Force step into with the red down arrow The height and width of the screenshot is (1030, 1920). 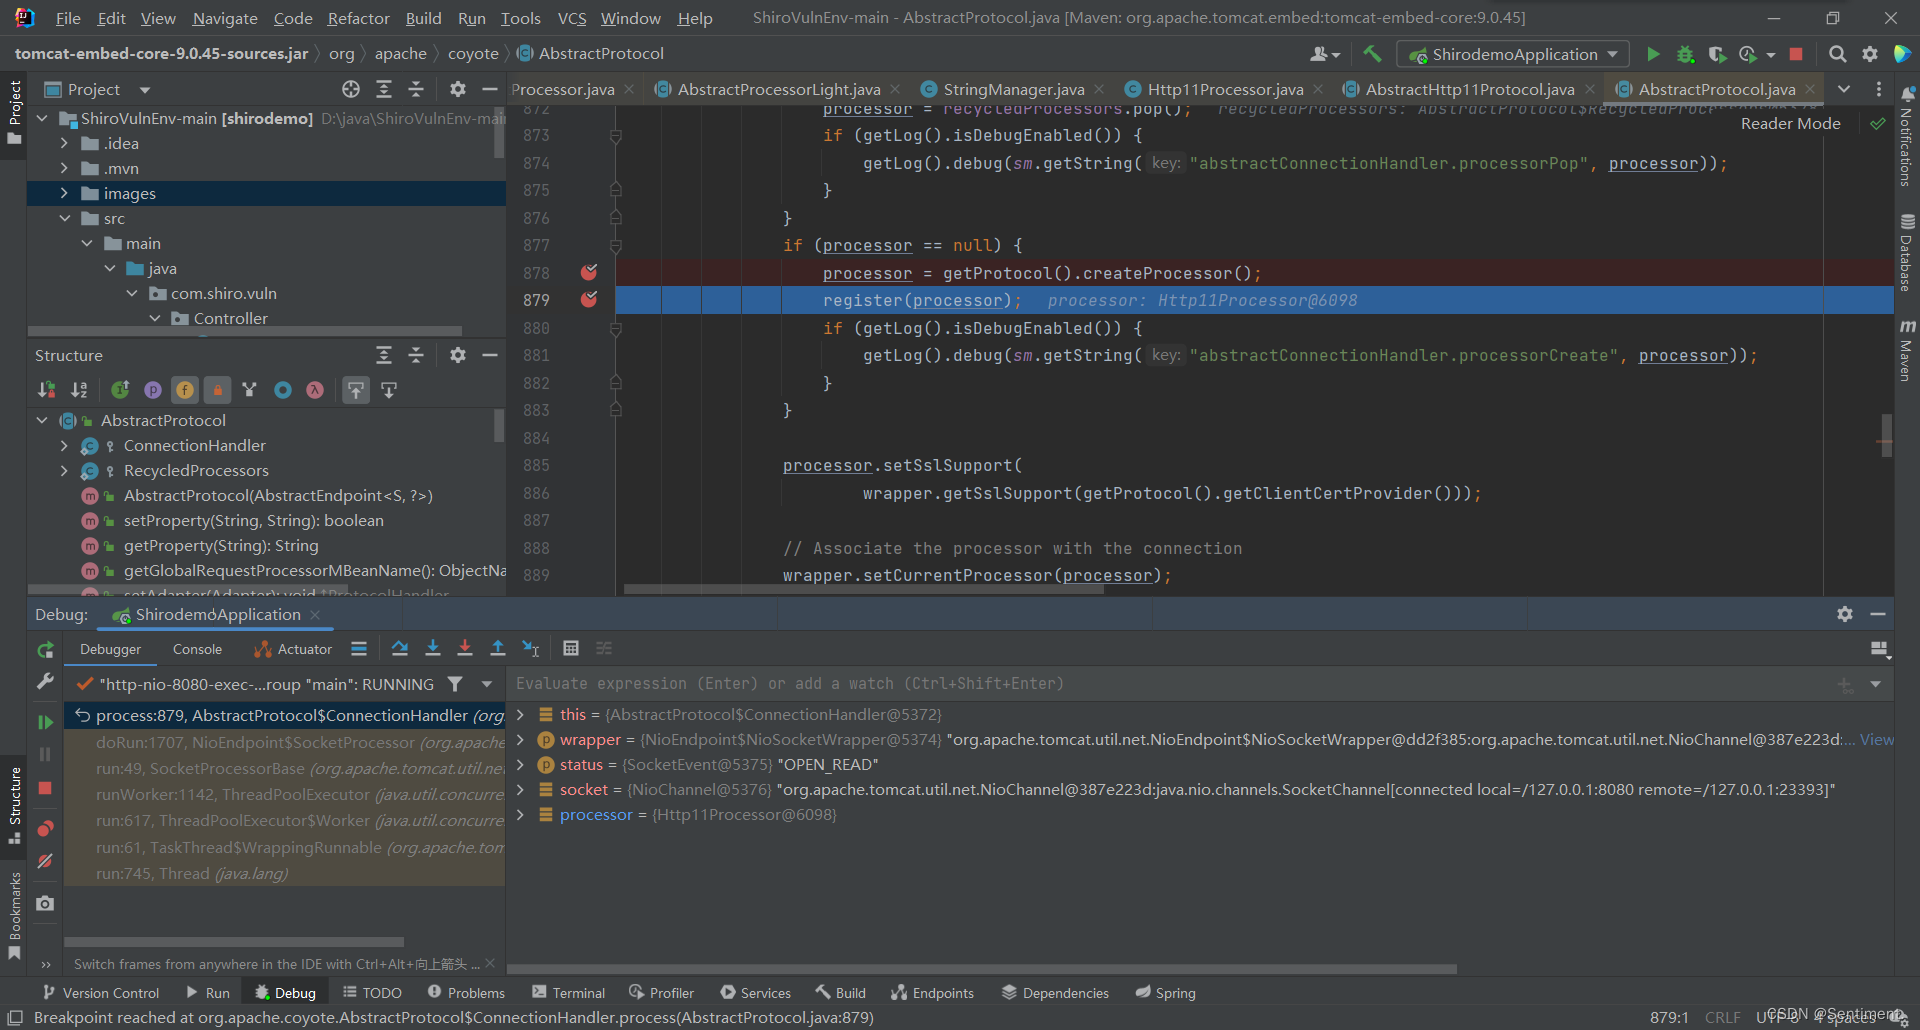click(465, 648)
